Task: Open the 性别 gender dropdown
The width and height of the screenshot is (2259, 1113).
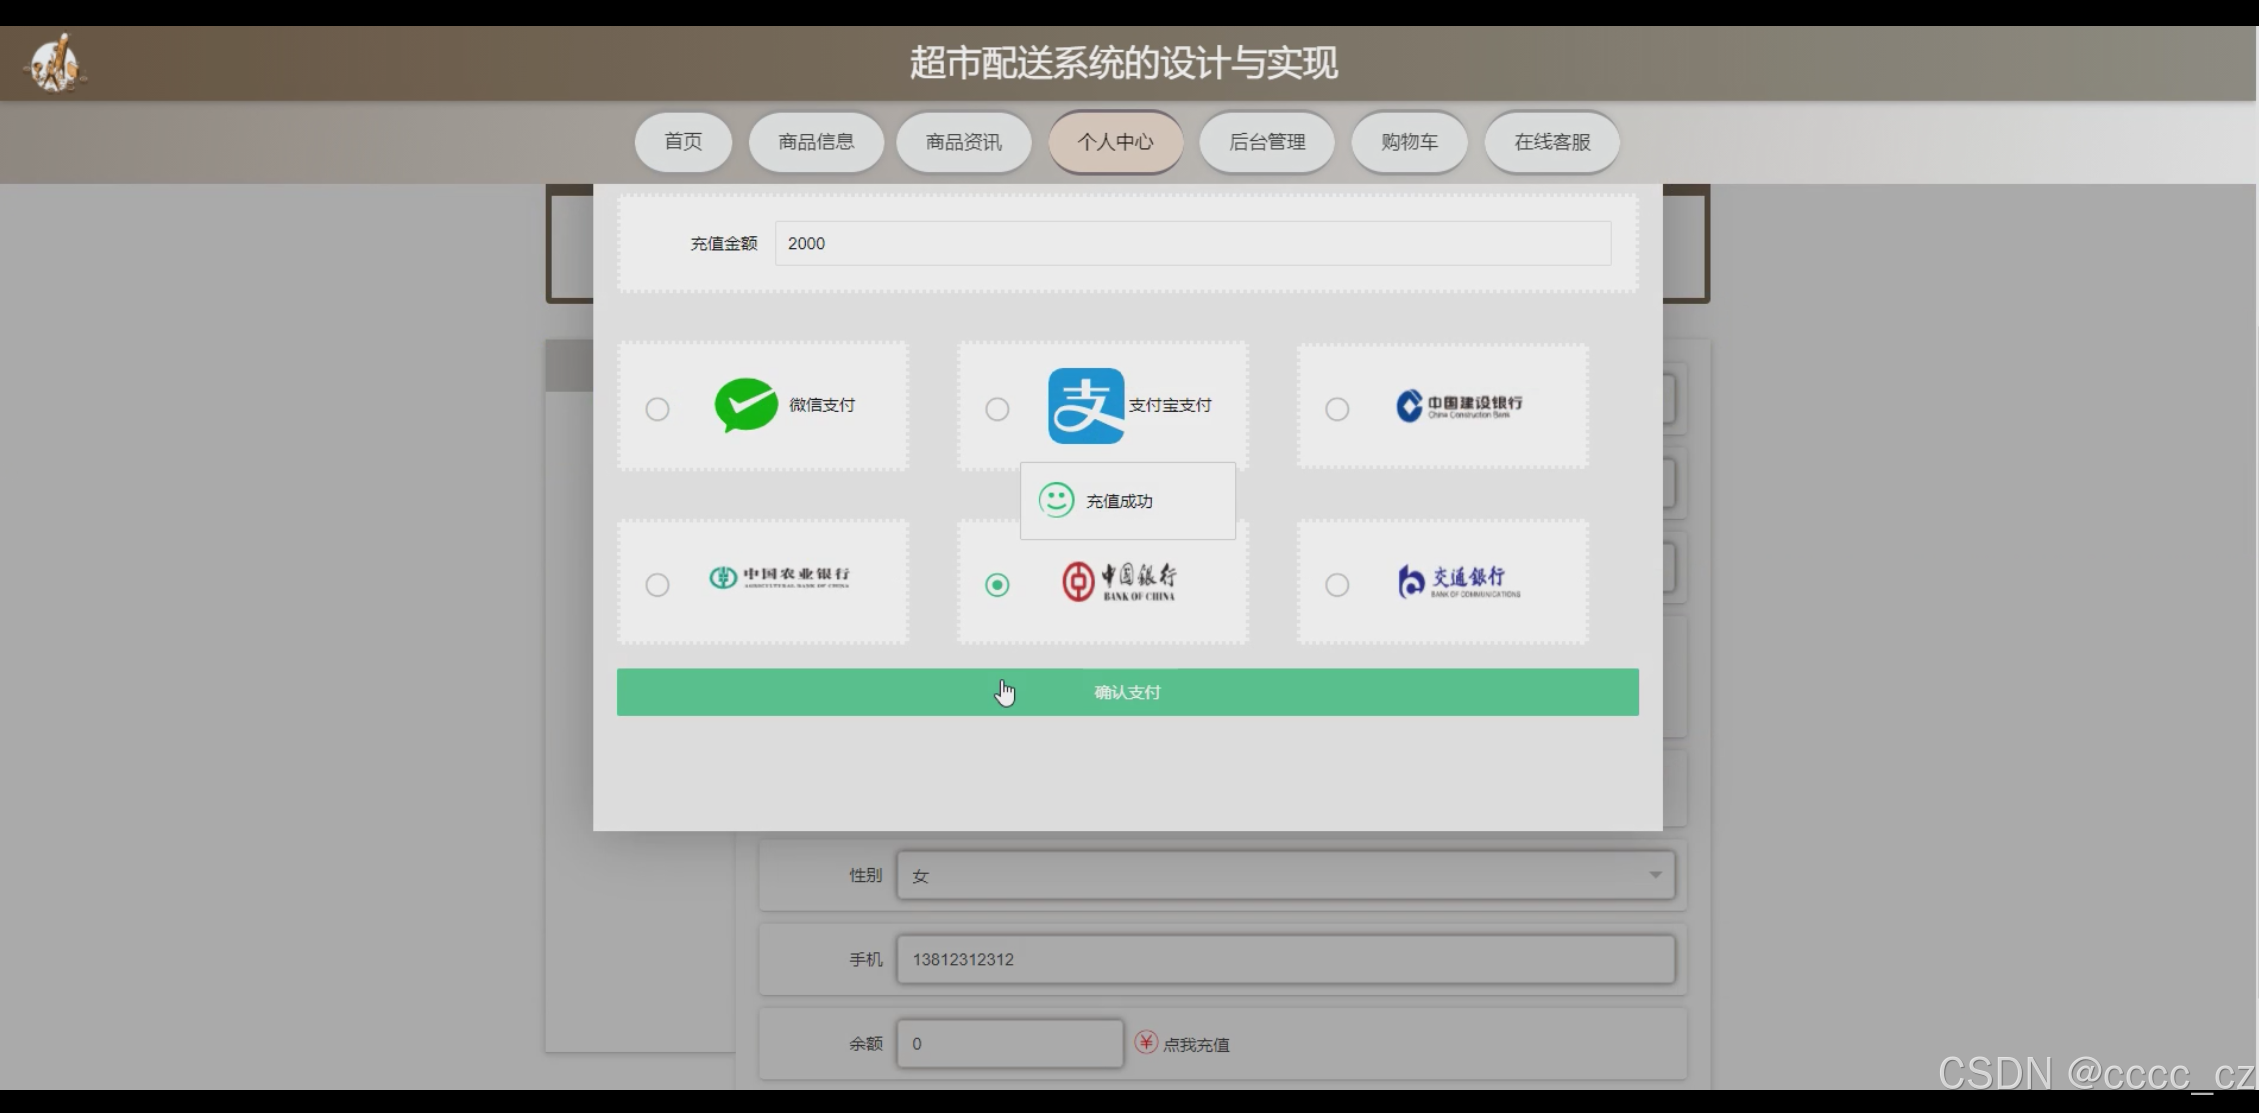Action: [1285, 876]
